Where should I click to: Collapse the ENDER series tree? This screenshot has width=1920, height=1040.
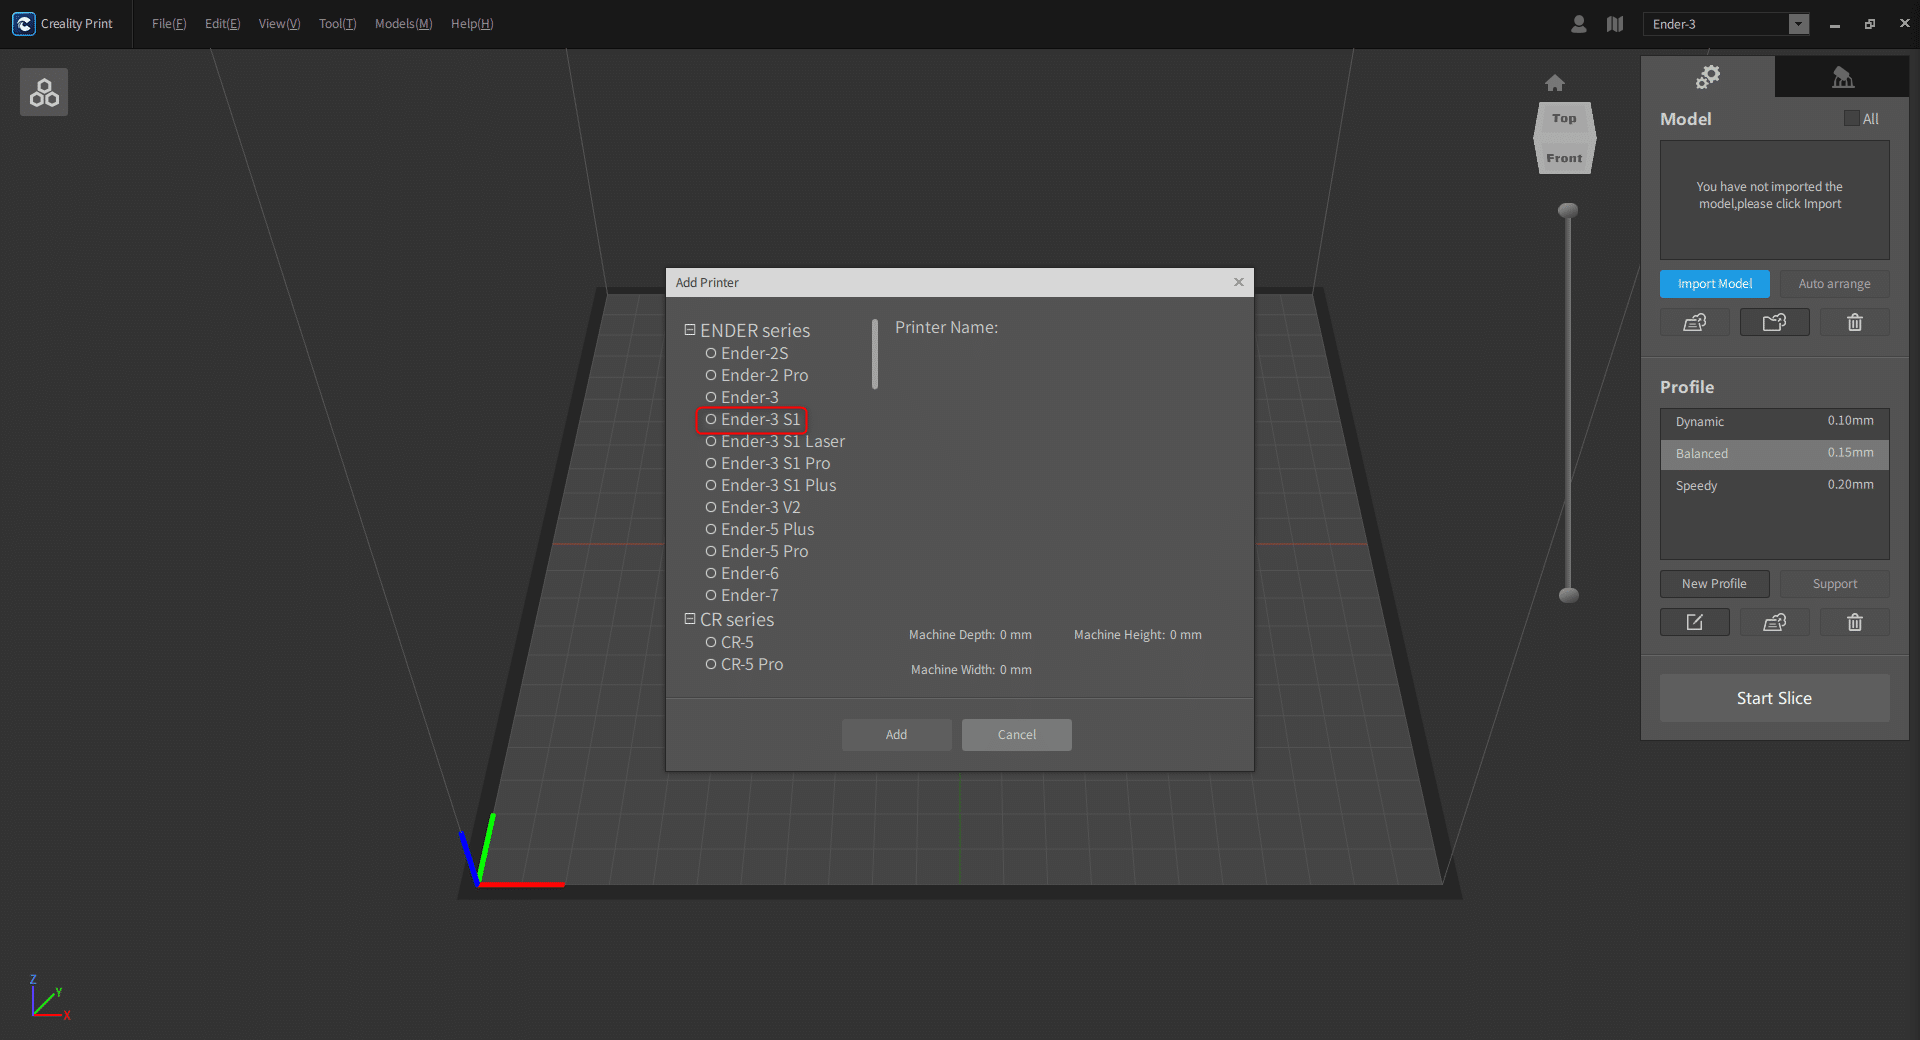click(690, 330)
